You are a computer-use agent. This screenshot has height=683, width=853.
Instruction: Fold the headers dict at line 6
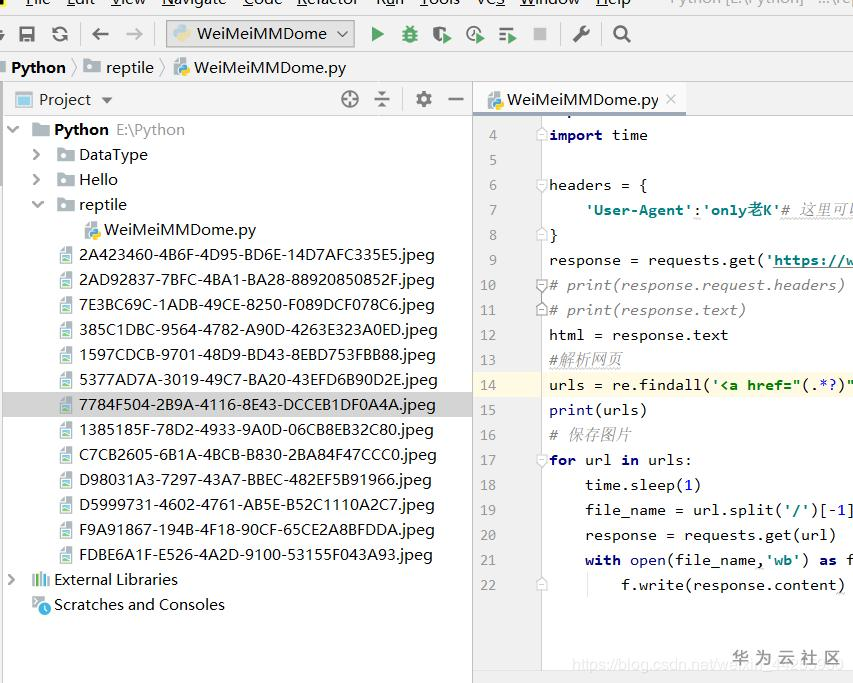click(x=541, y=185)
